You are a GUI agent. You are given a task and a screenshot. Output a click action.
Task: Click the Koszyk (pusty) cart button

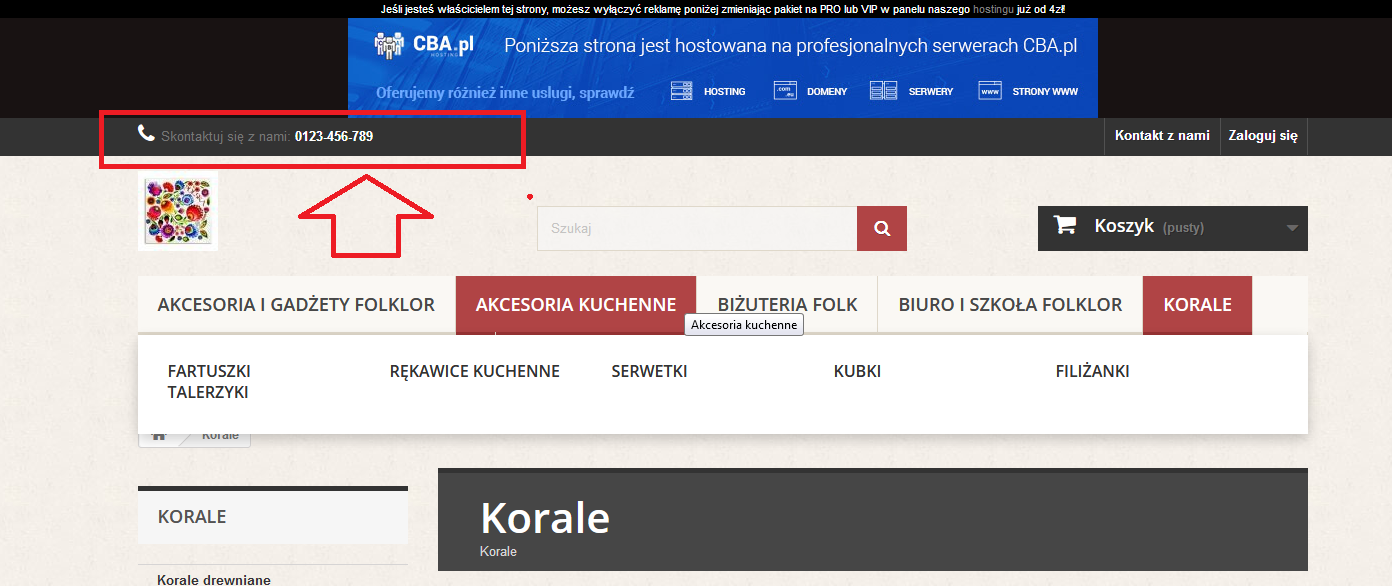point(1172,228)
